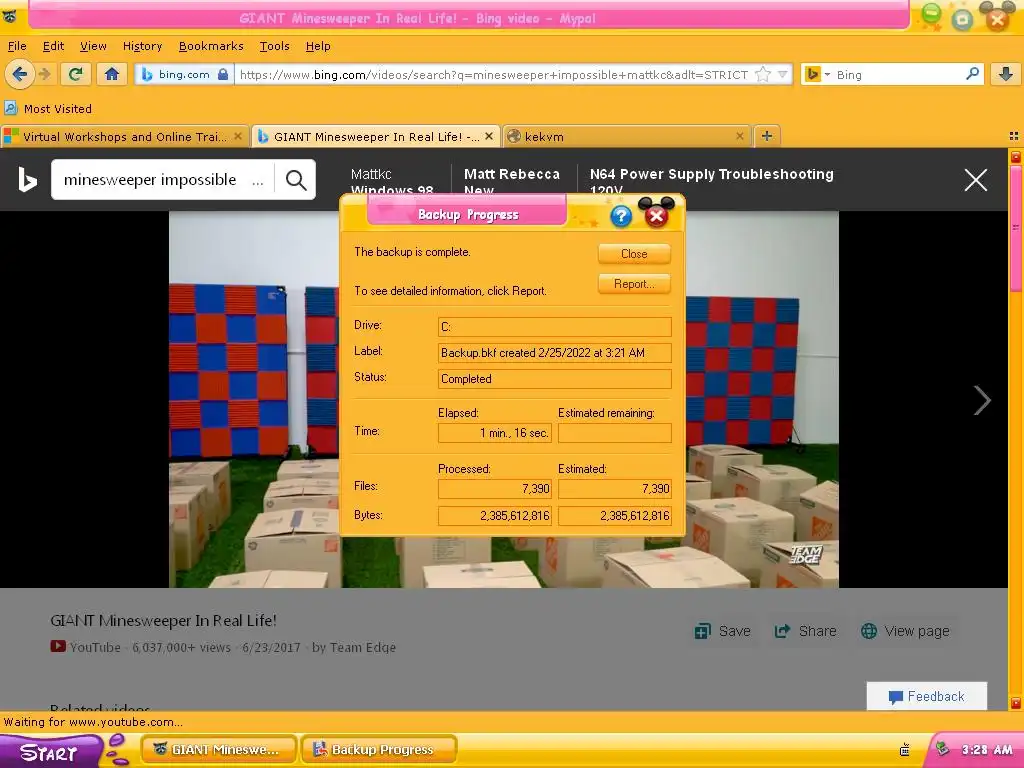Image resolution: width=1024 pixels, height=768 pixels.
Task: Click the video thumbnail of cardboard boxes
Action: [x=504, y=399]
